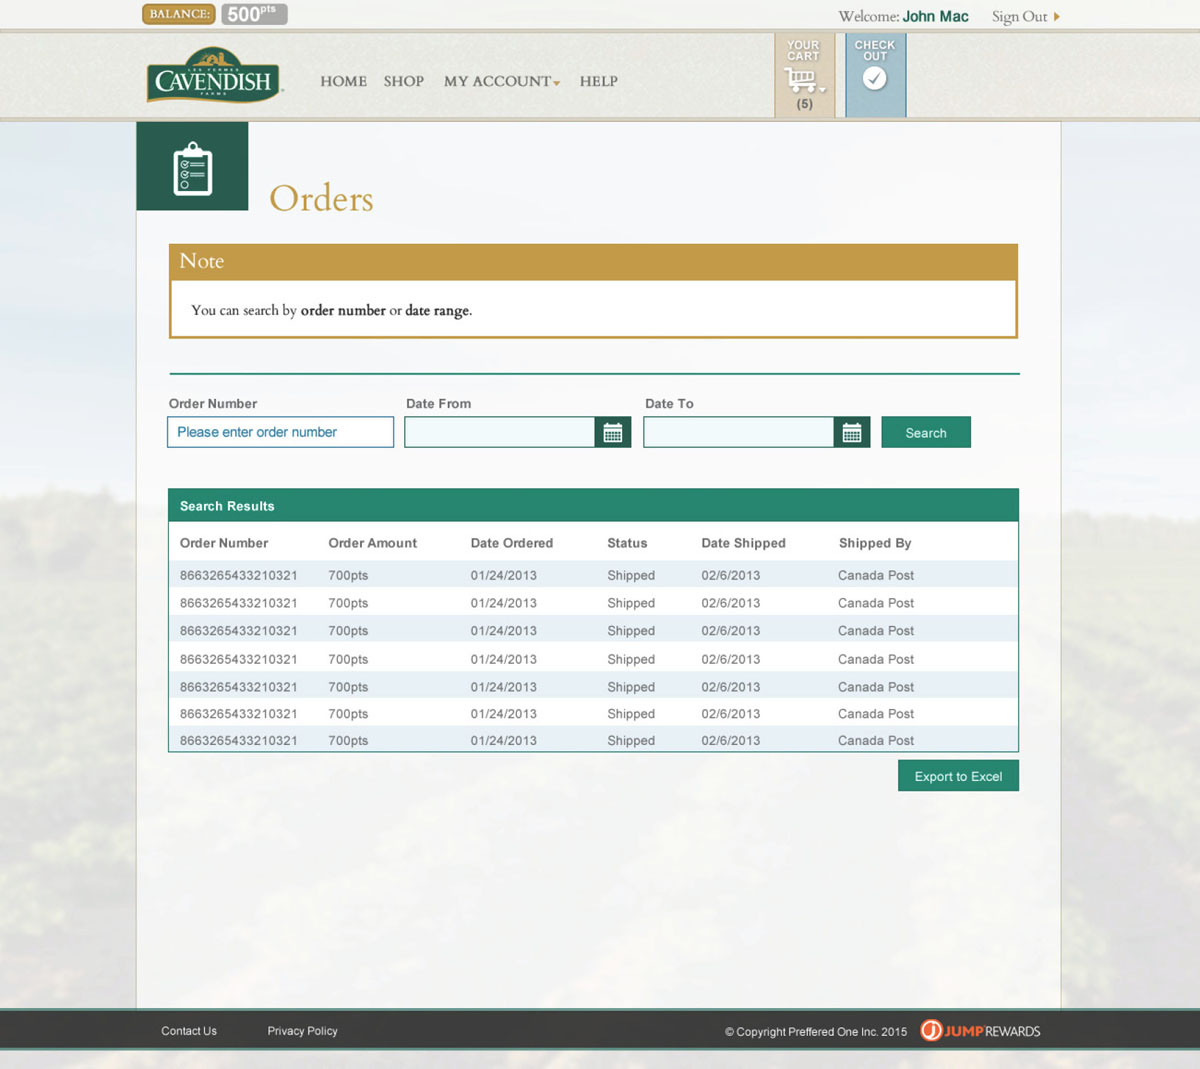Screen dimensions: 1200x1069
Task: Click the Sign Out arrow icon
Action: [x=1057, y=17]
